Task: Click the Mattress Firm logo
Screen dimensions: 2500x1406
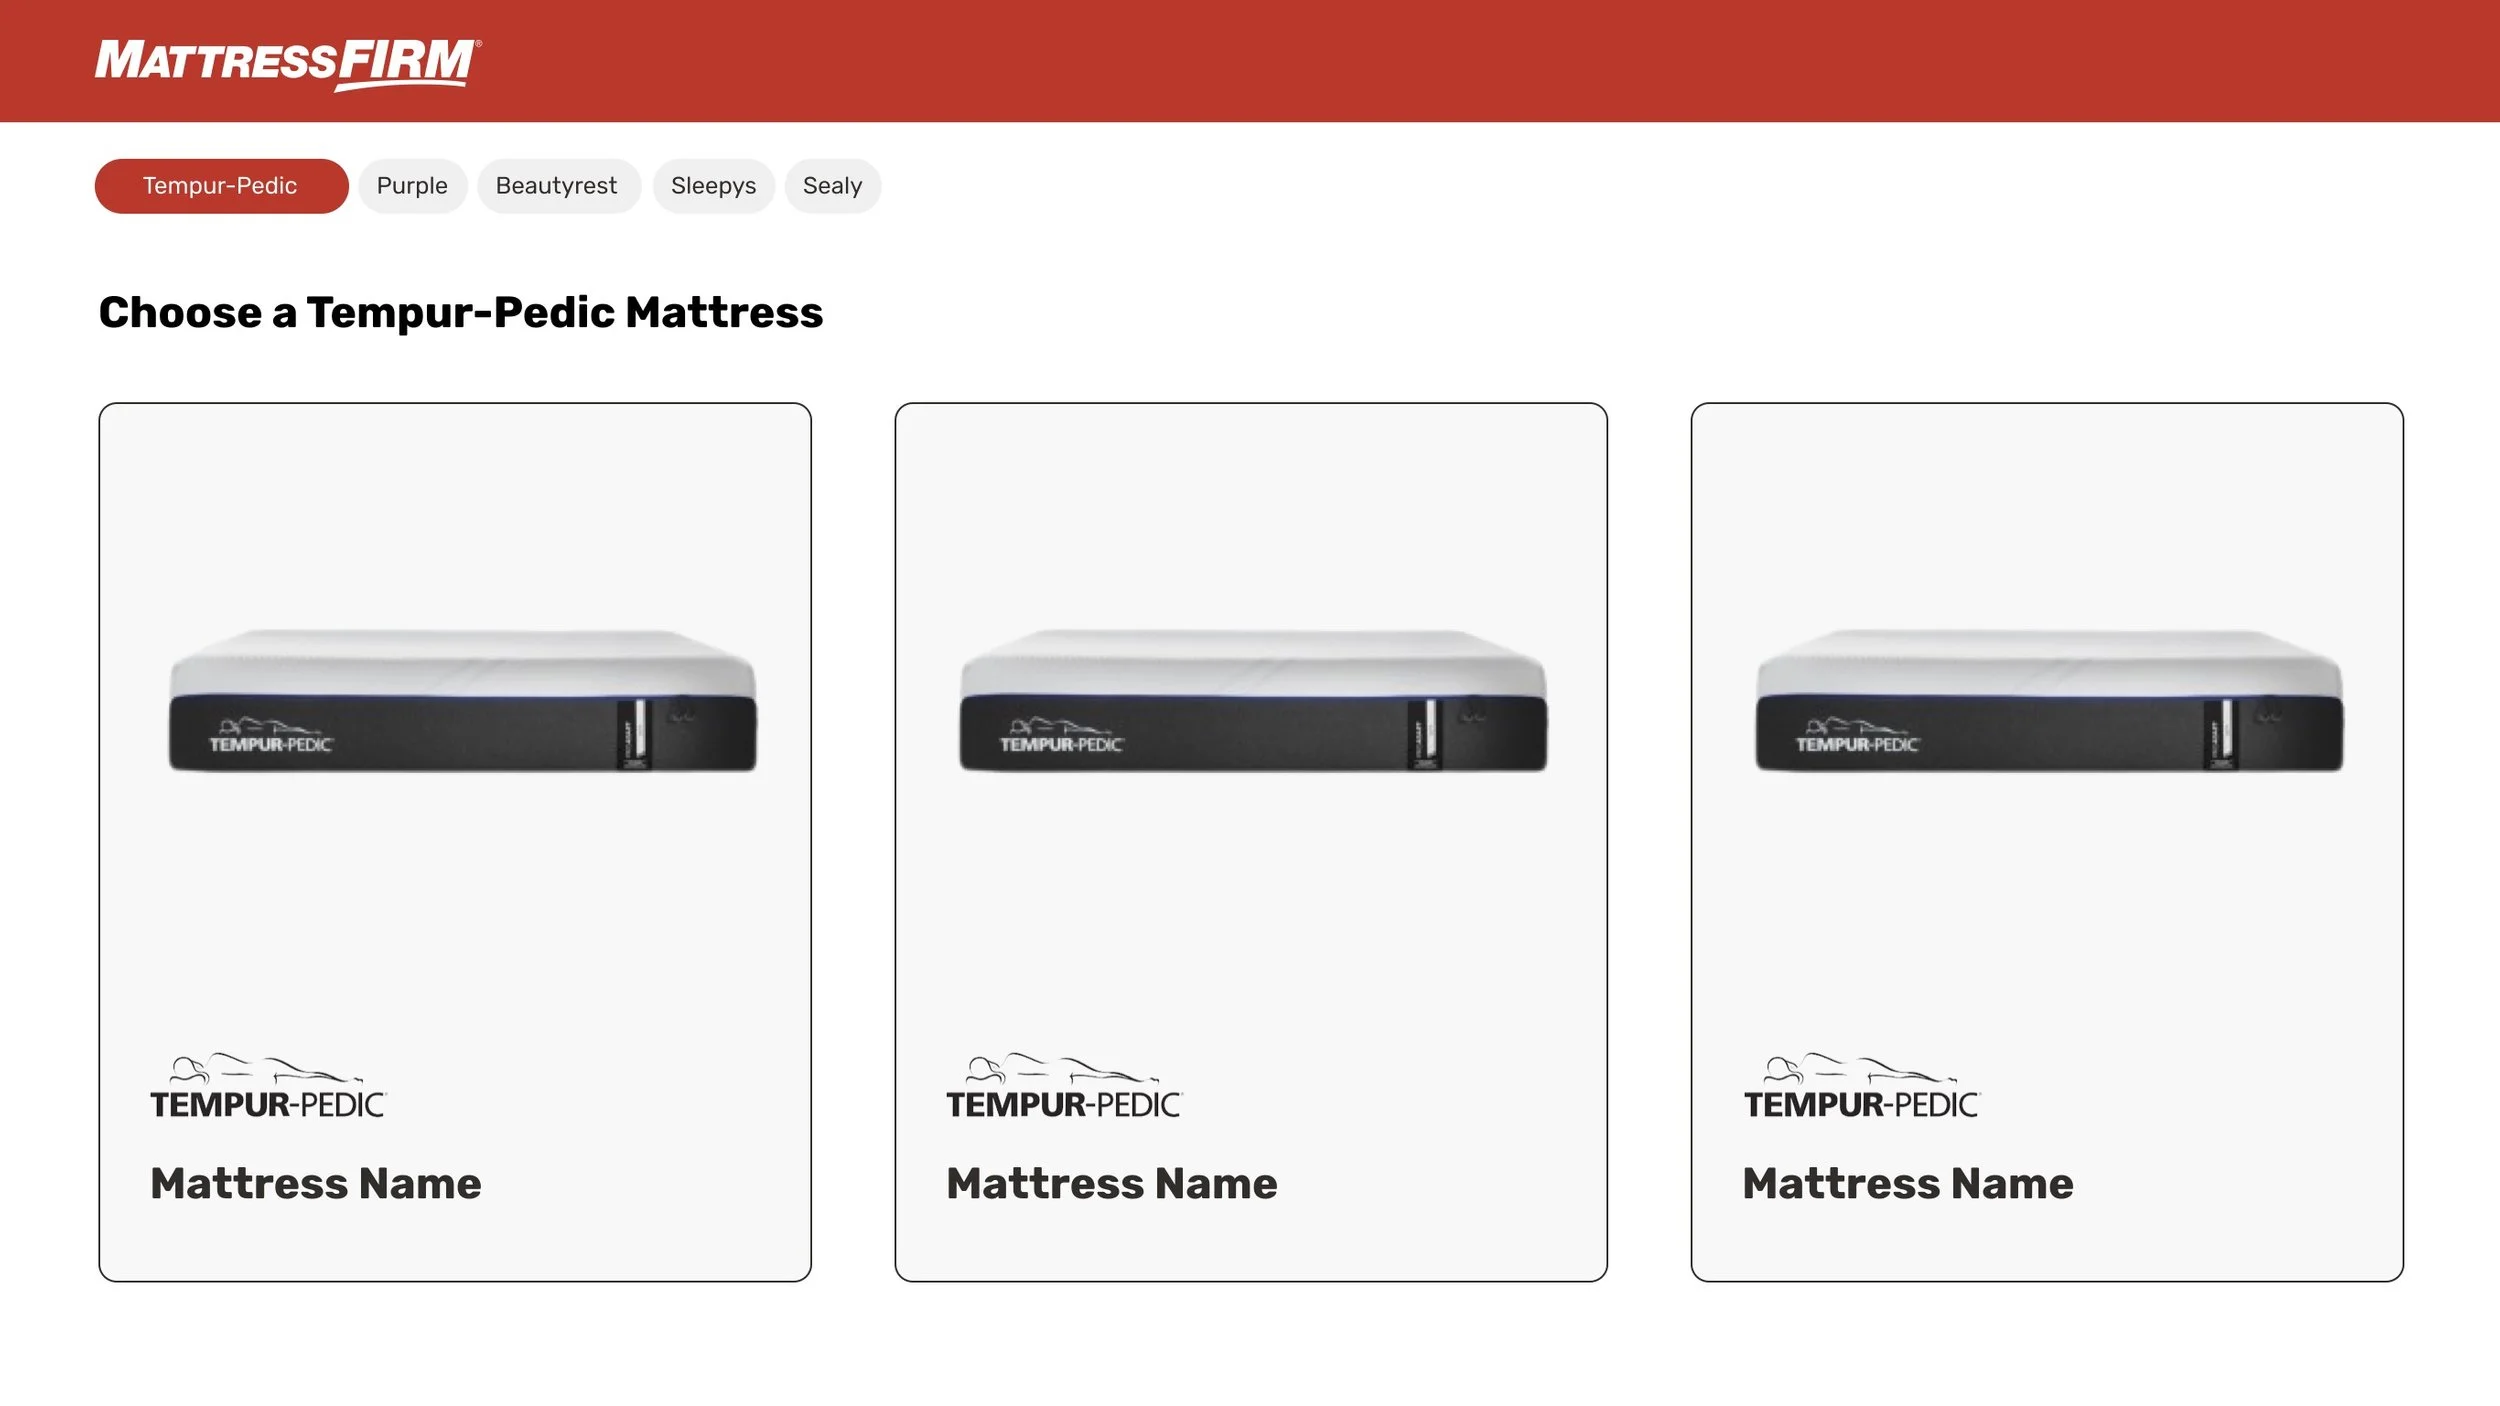Action: coord(288,63)
